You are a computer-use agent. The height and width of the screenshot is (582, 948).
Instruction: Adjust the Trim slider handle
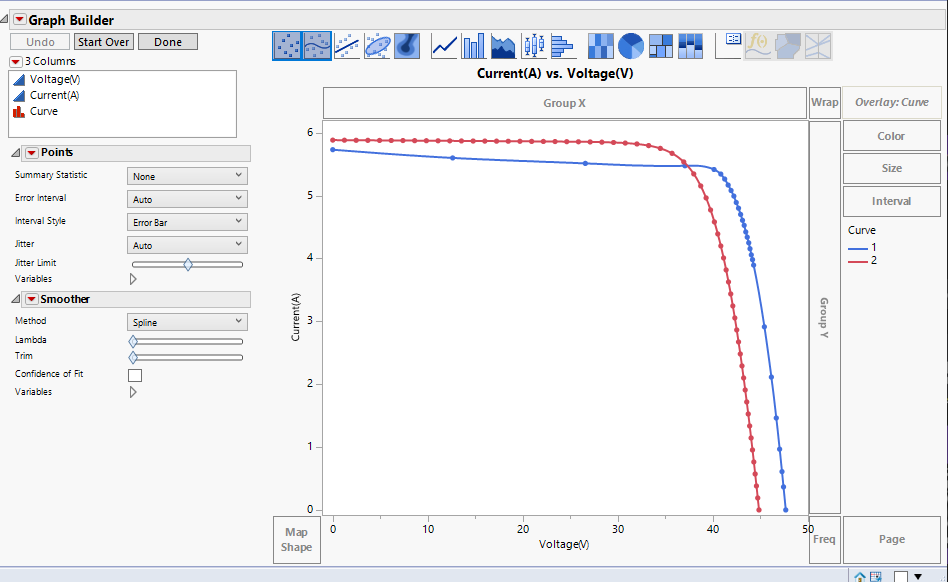tap(133, 358)
